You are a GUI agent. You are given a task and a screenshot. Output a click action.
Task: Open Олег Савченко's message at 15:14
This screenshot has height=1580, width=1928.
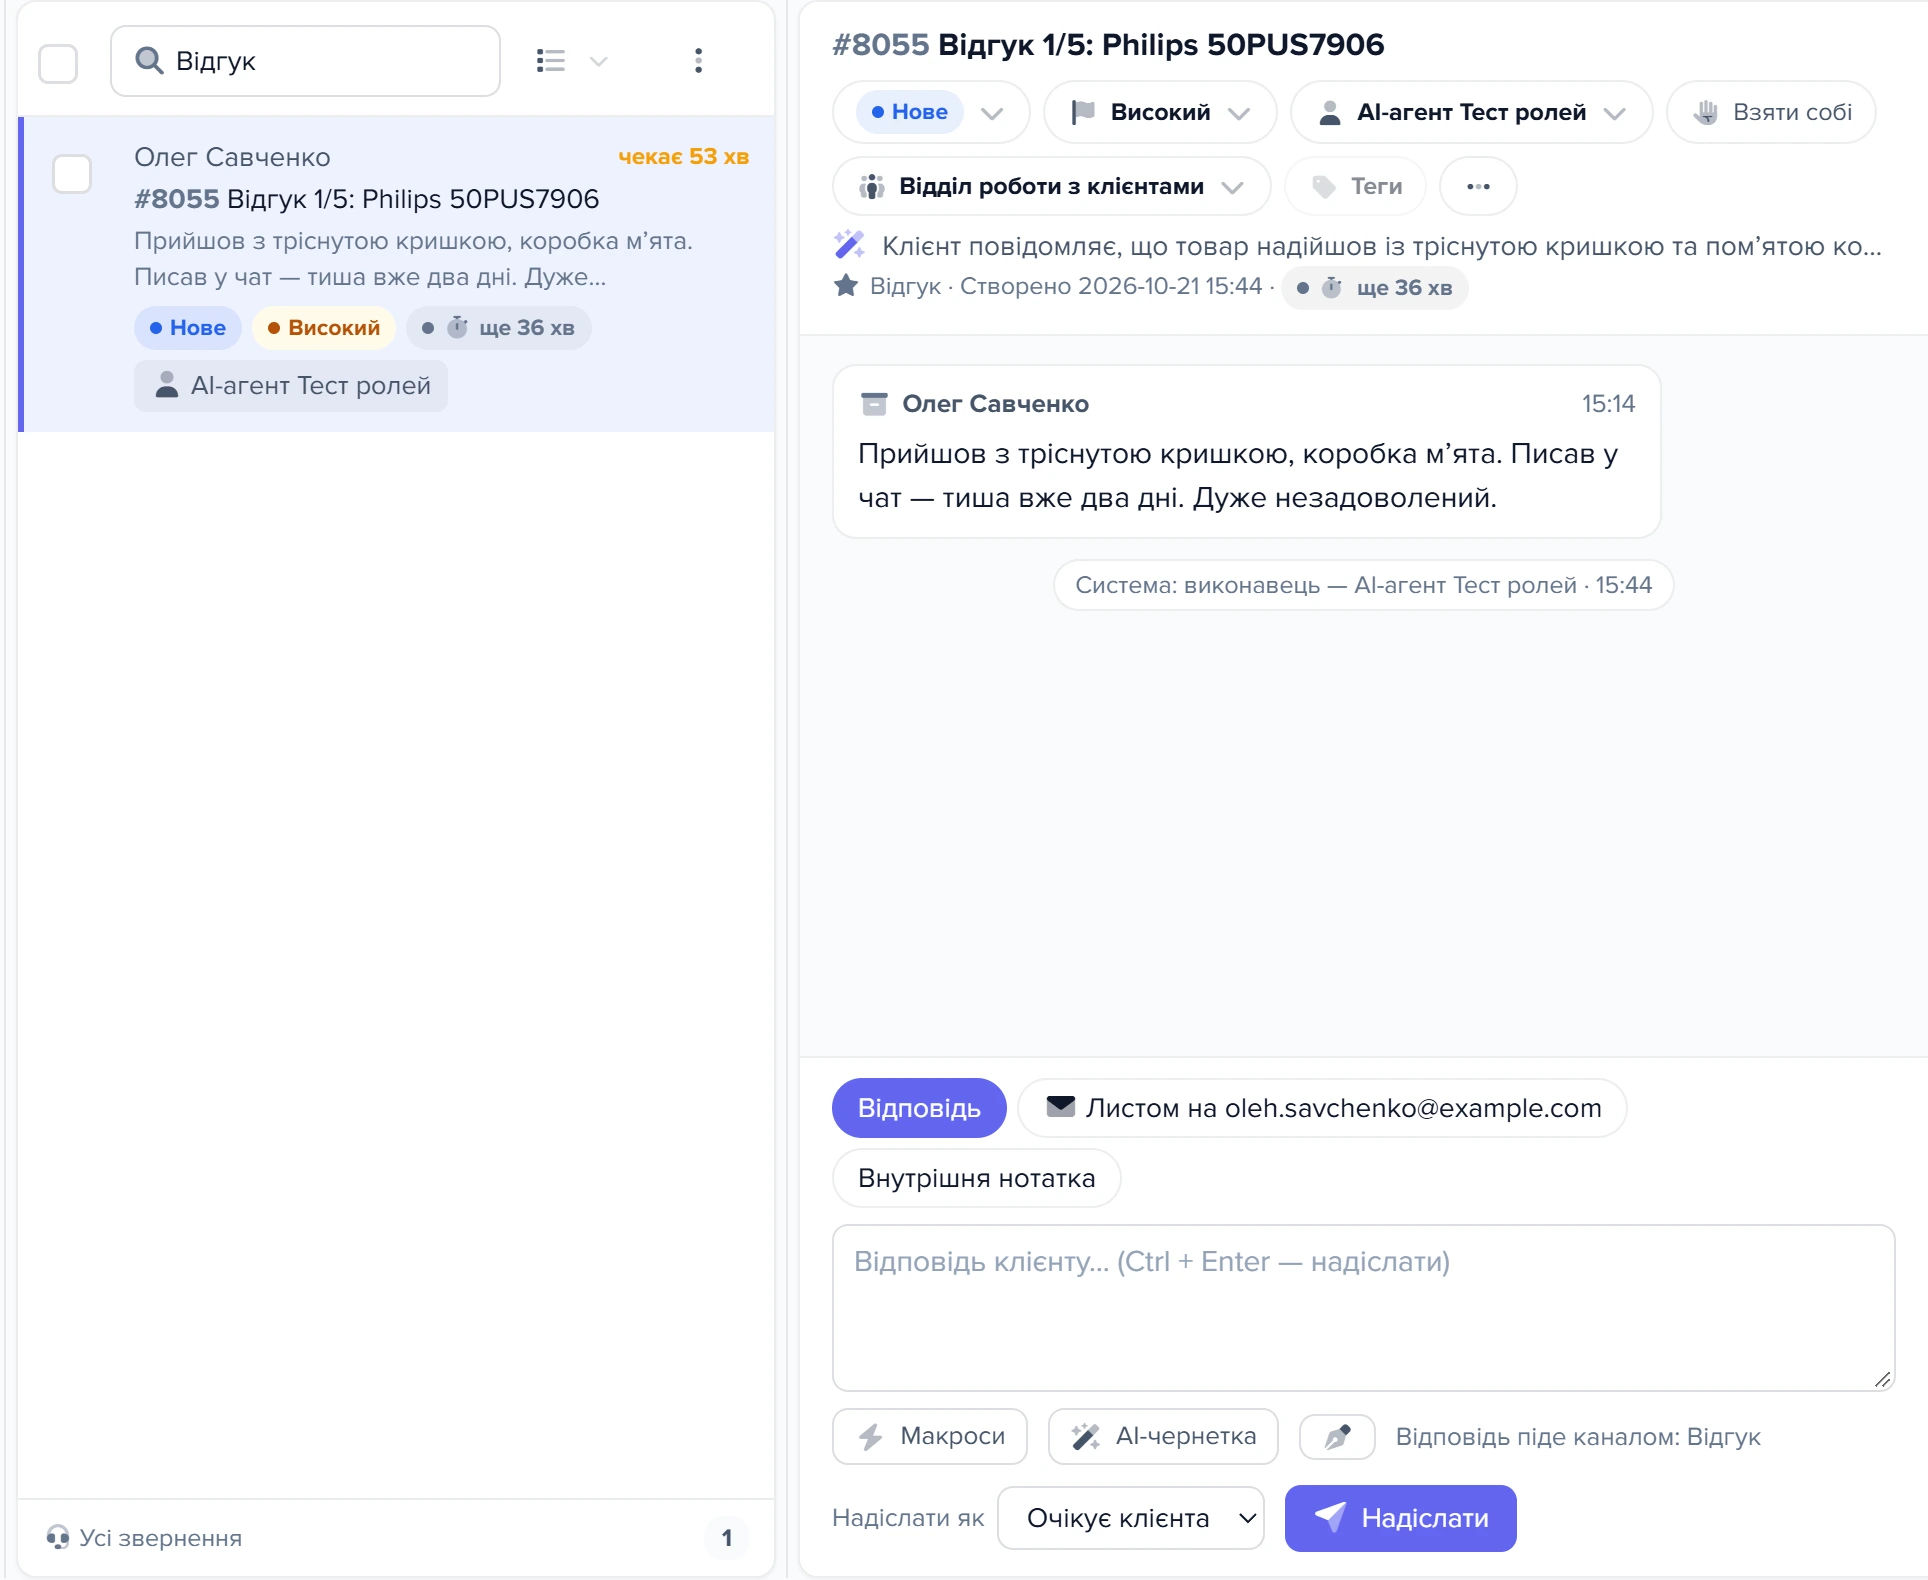(1246, 451)
